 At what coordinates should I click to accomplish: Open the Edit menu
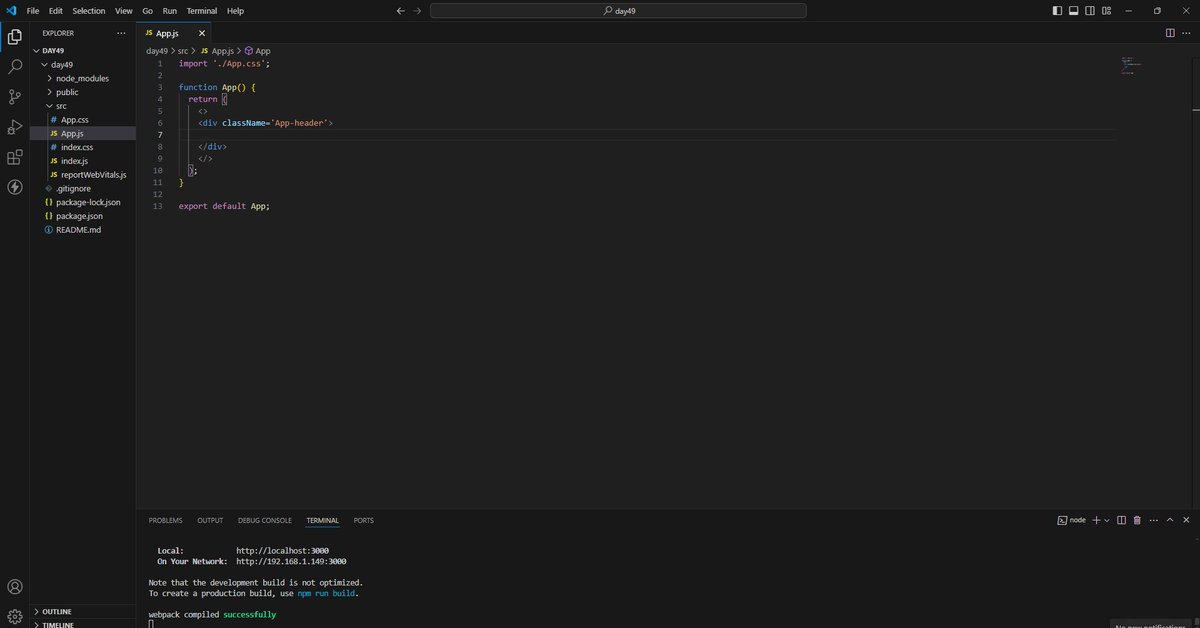[56, 11]
